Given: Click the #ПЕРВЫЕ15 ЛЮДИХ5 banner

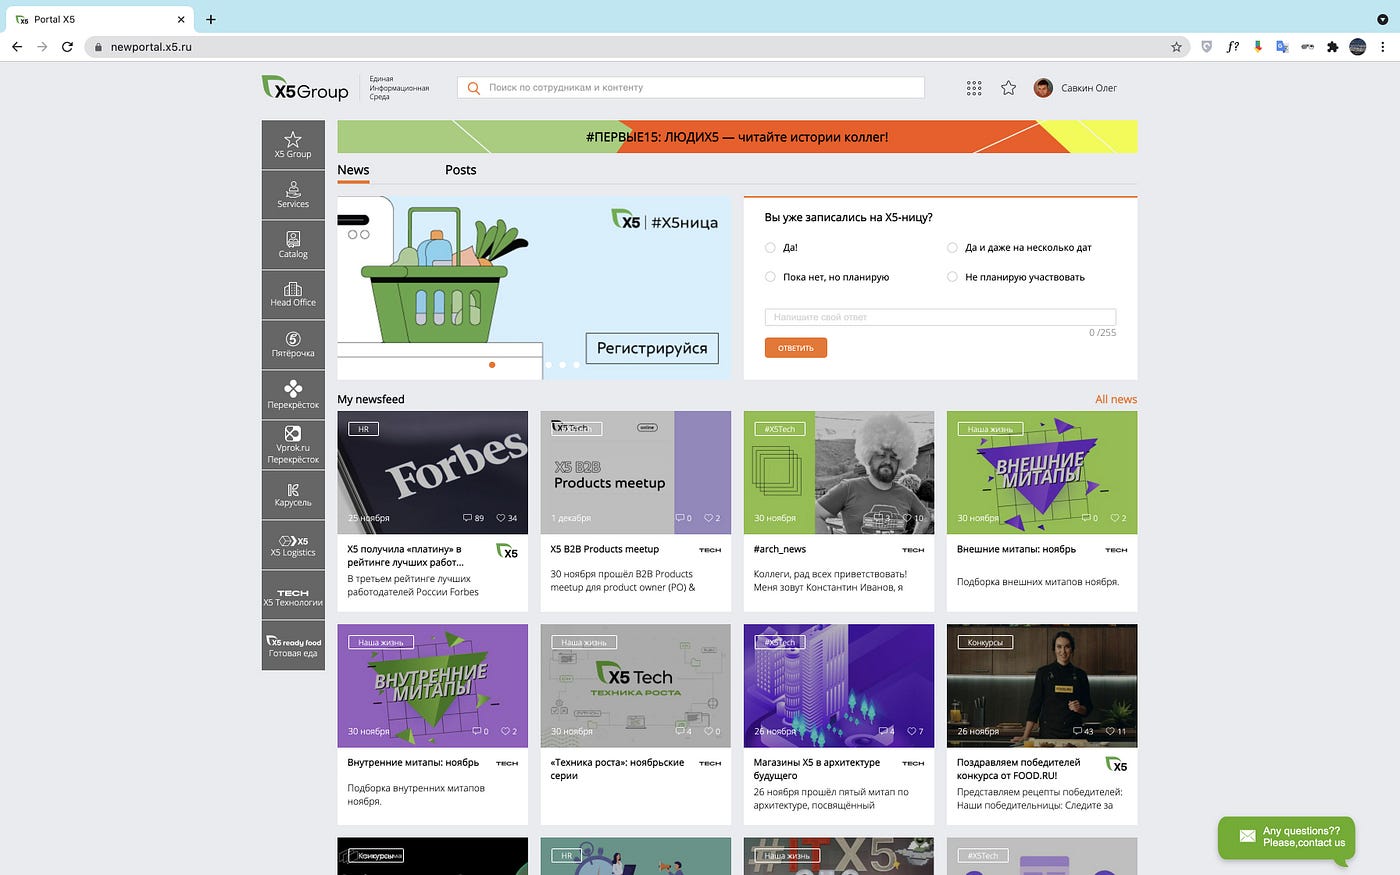Looking at the screenshot, I should coord(737,137).
